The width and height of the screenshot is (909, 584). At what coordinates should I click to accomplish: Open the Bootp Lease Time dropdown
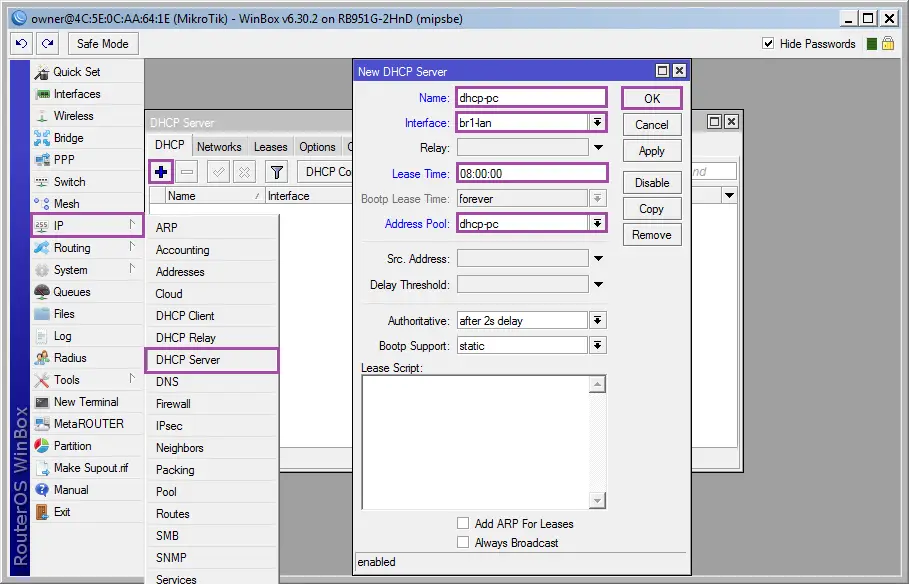pyautogui.click(x=597, y=199)
